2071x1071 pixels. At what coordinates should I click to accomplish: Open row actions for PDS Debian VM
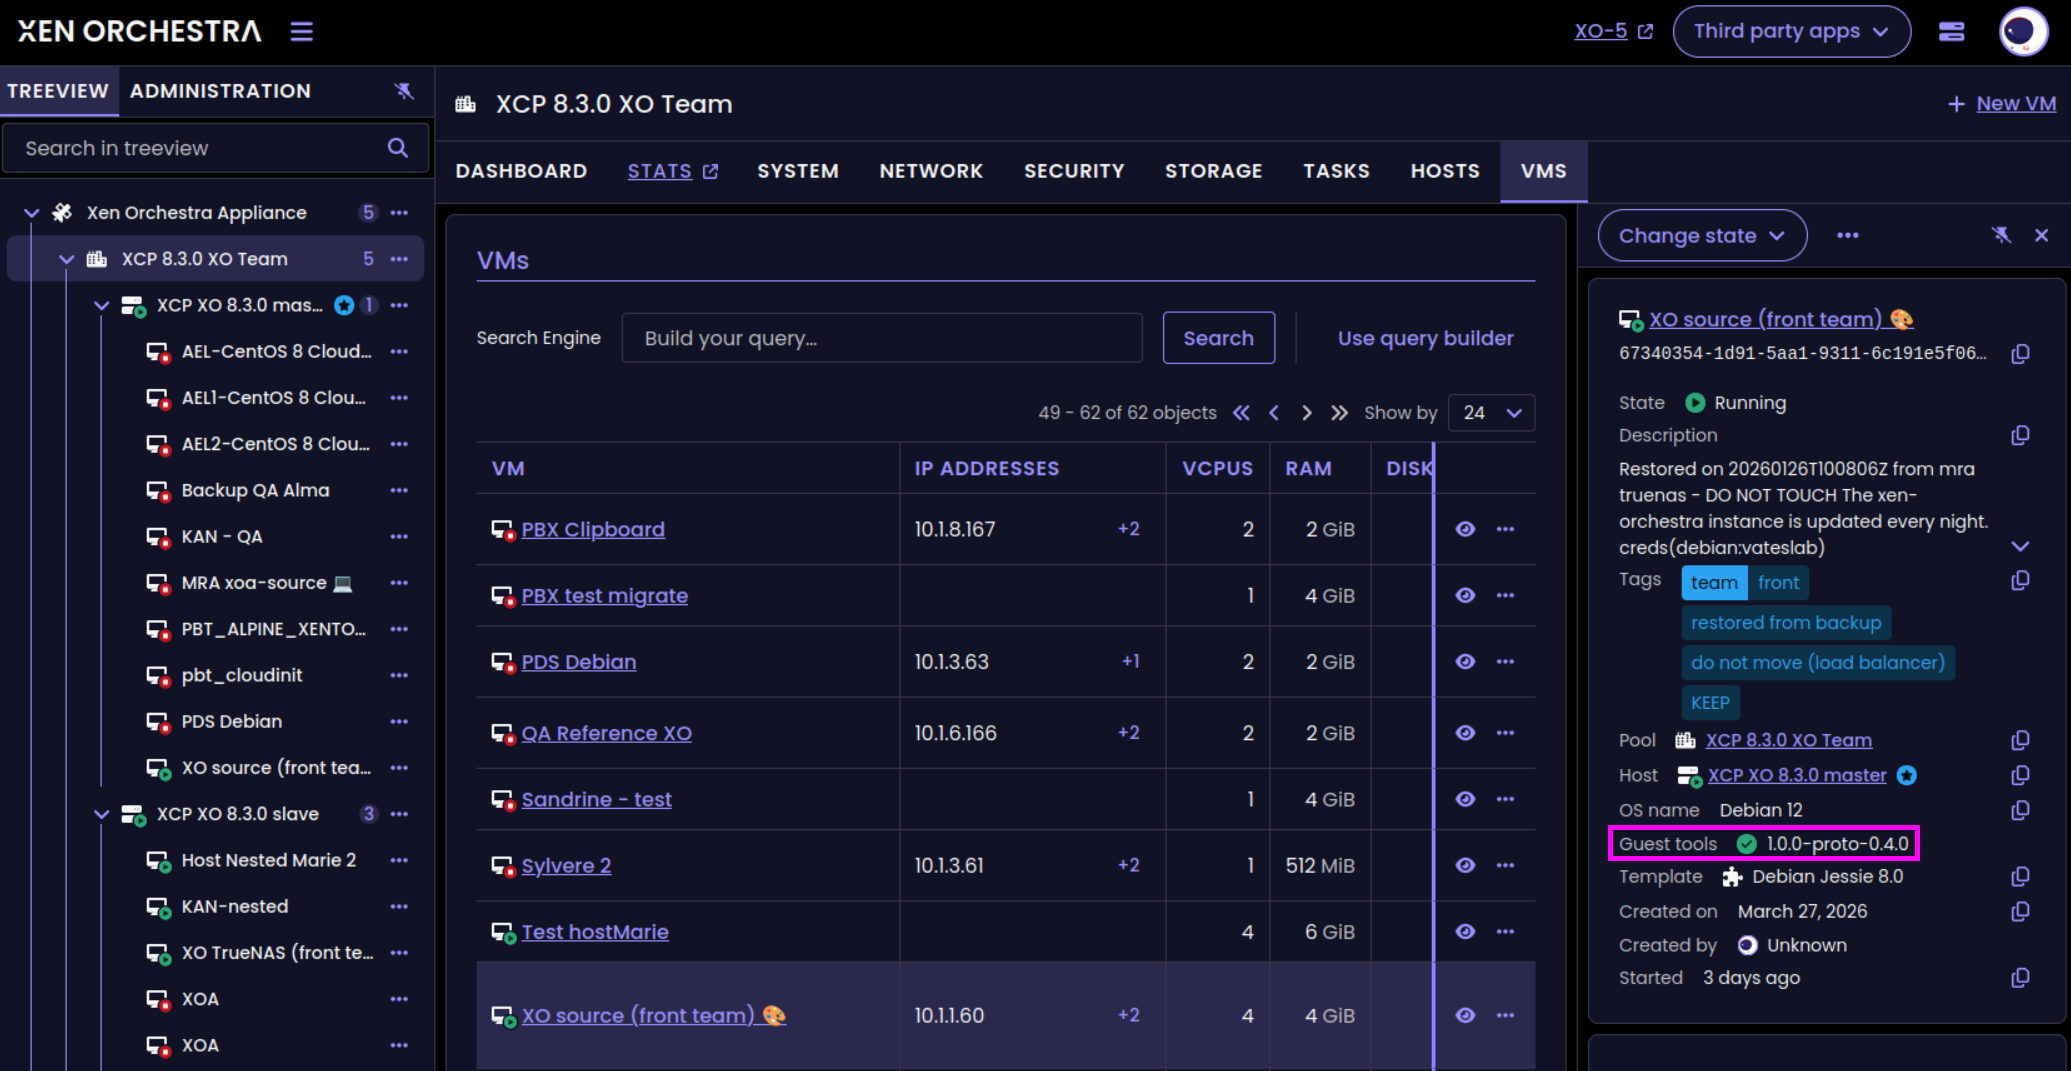pos(1506,662)
